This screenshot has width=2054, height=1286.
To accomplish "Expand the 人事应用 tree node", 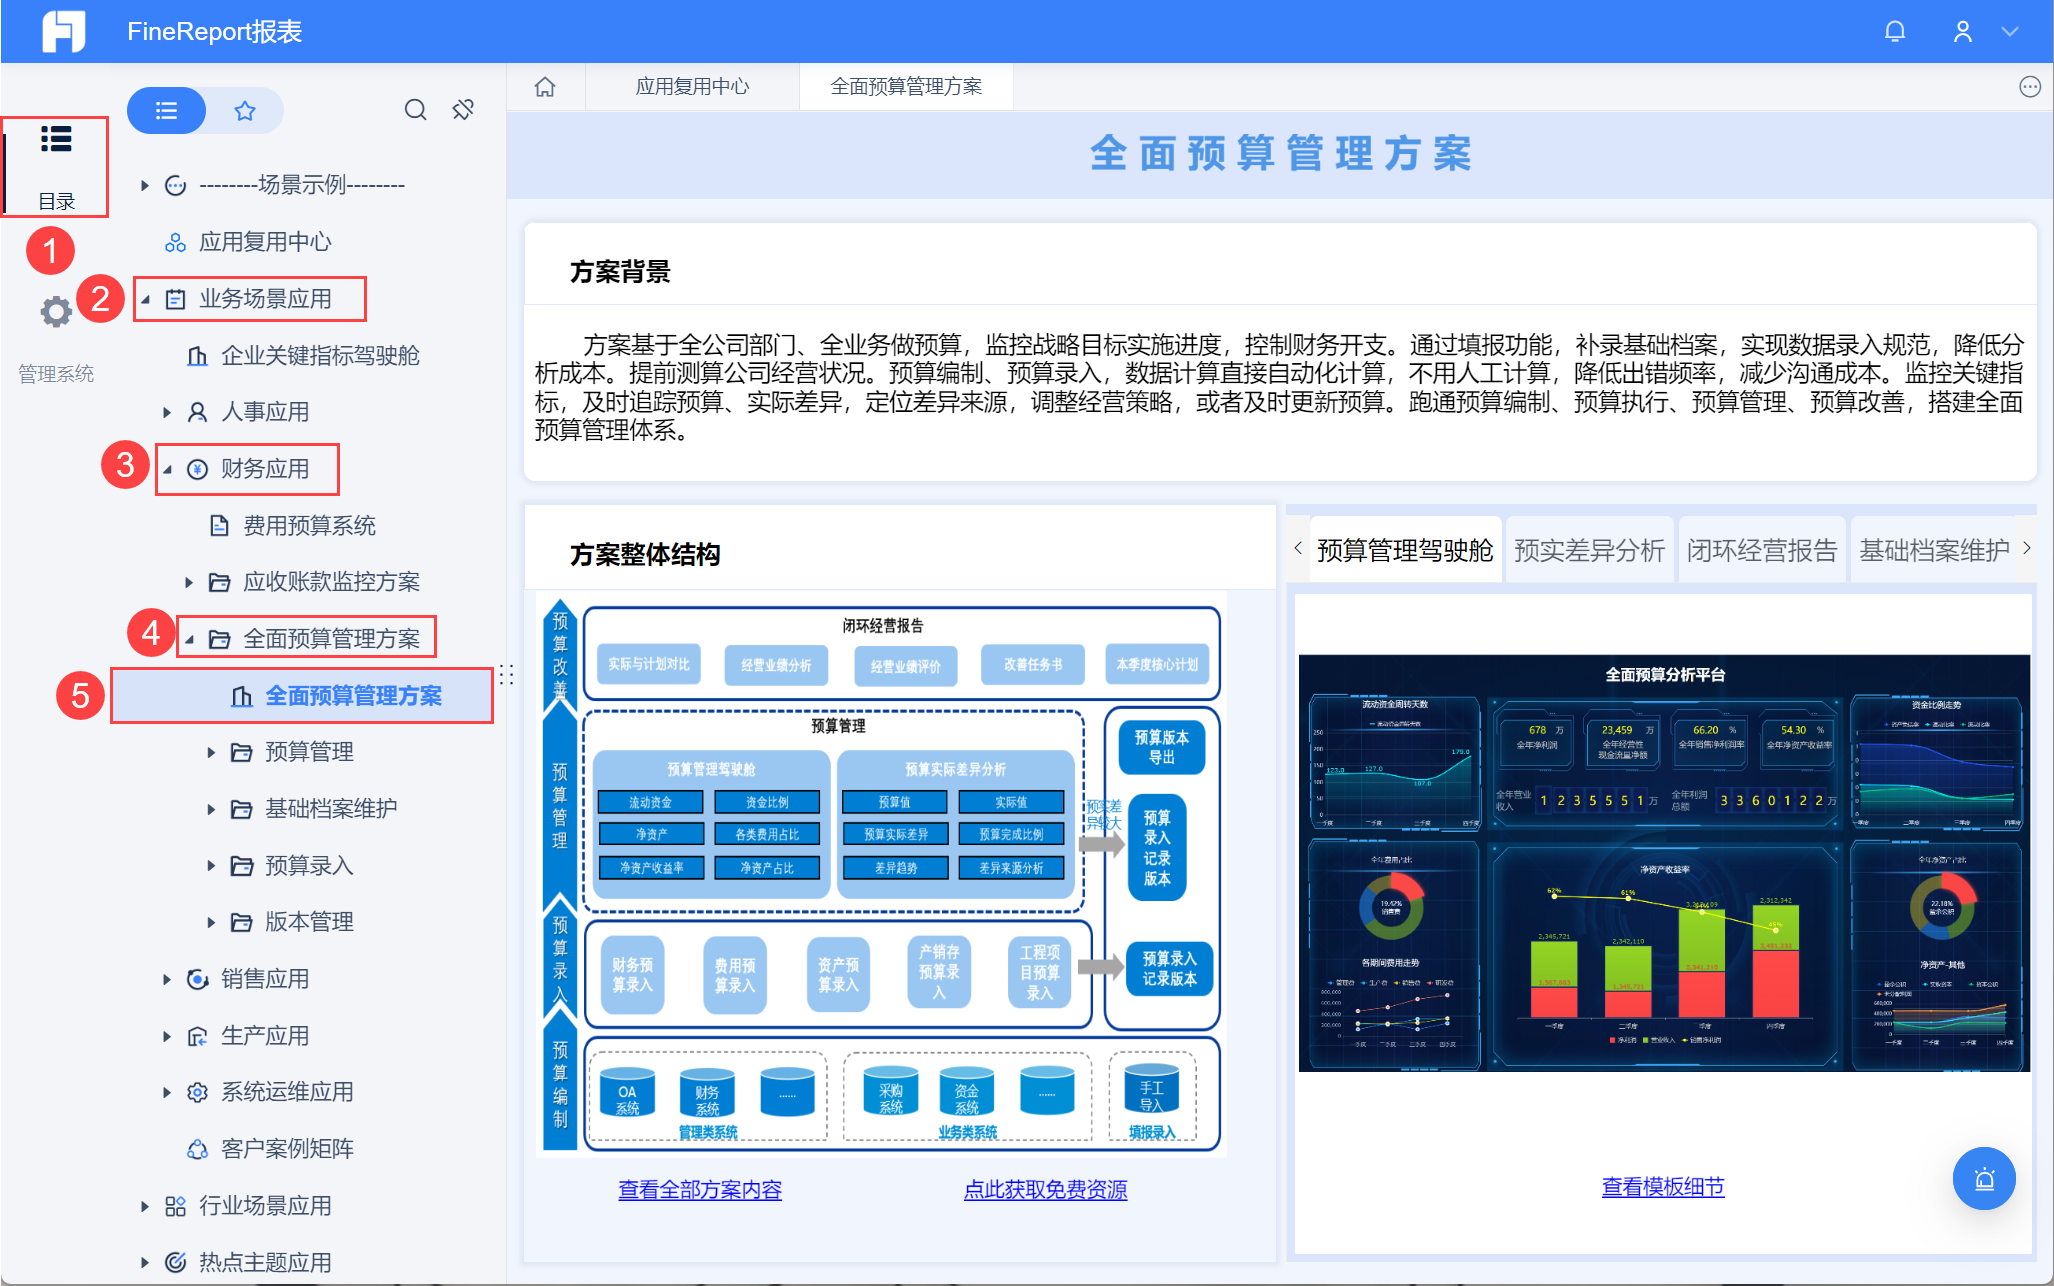I will pos(167,412).
